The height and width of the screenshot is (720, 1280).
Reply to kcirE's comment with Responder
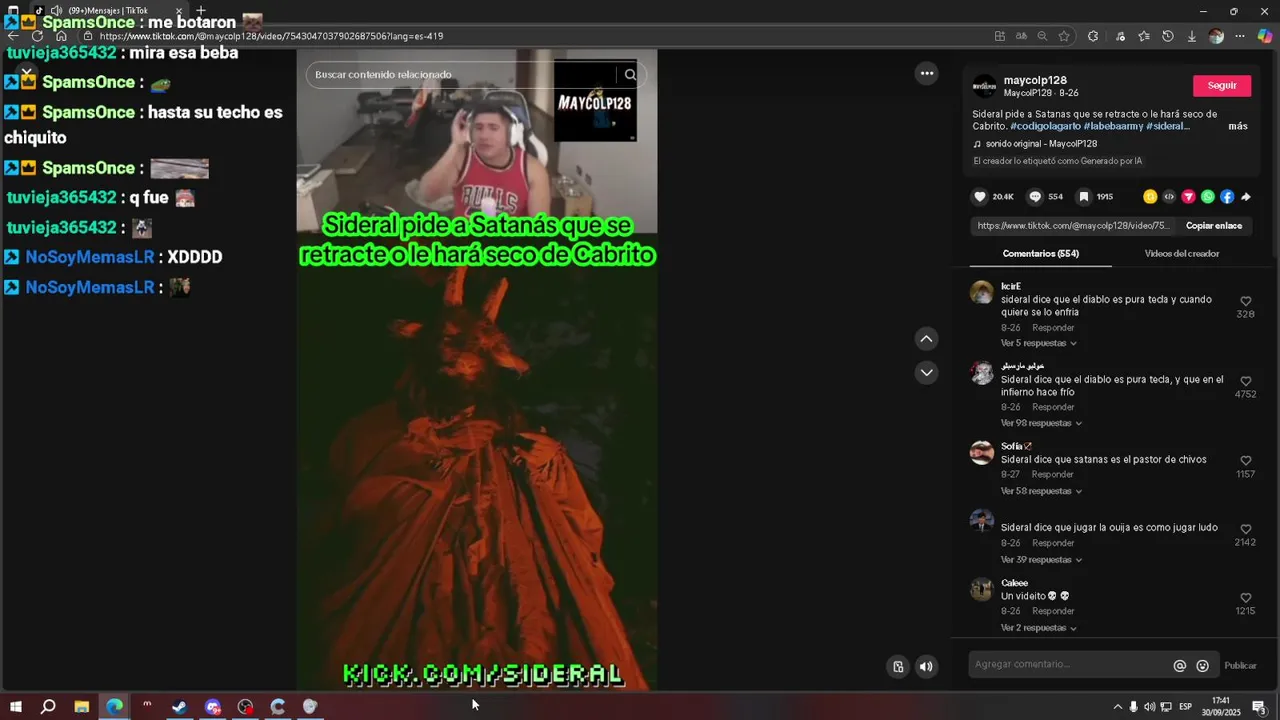pyautogui.click(x=1053, y=328)
